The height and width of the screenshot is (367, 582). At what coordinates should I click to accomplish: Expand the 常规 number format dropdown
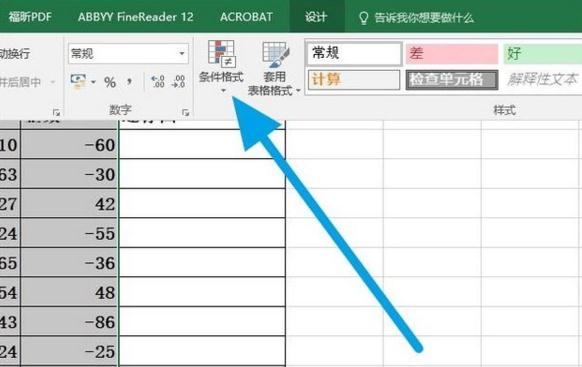pos(182,53)
